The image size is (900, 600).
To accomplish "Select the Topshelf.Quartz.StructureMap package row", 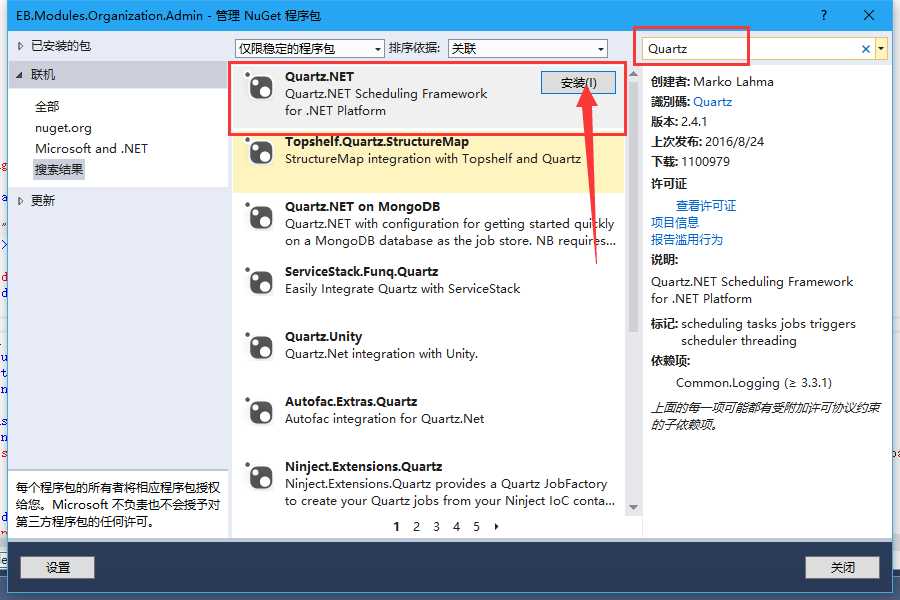I will pos(428,163).
